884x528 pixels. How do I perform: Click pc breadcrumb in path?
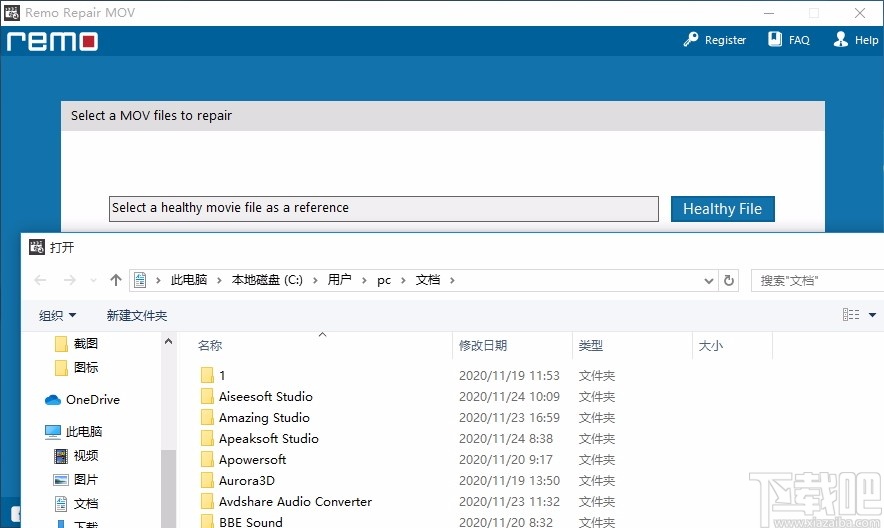(x=384, y=280)
